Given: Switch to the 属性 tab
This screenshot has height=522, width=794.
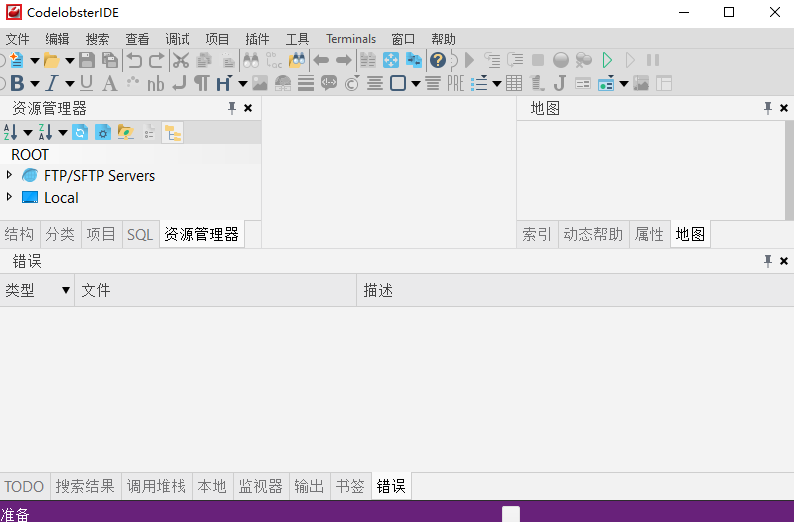Looking at the screenshot, I should [x=650, y=234].
